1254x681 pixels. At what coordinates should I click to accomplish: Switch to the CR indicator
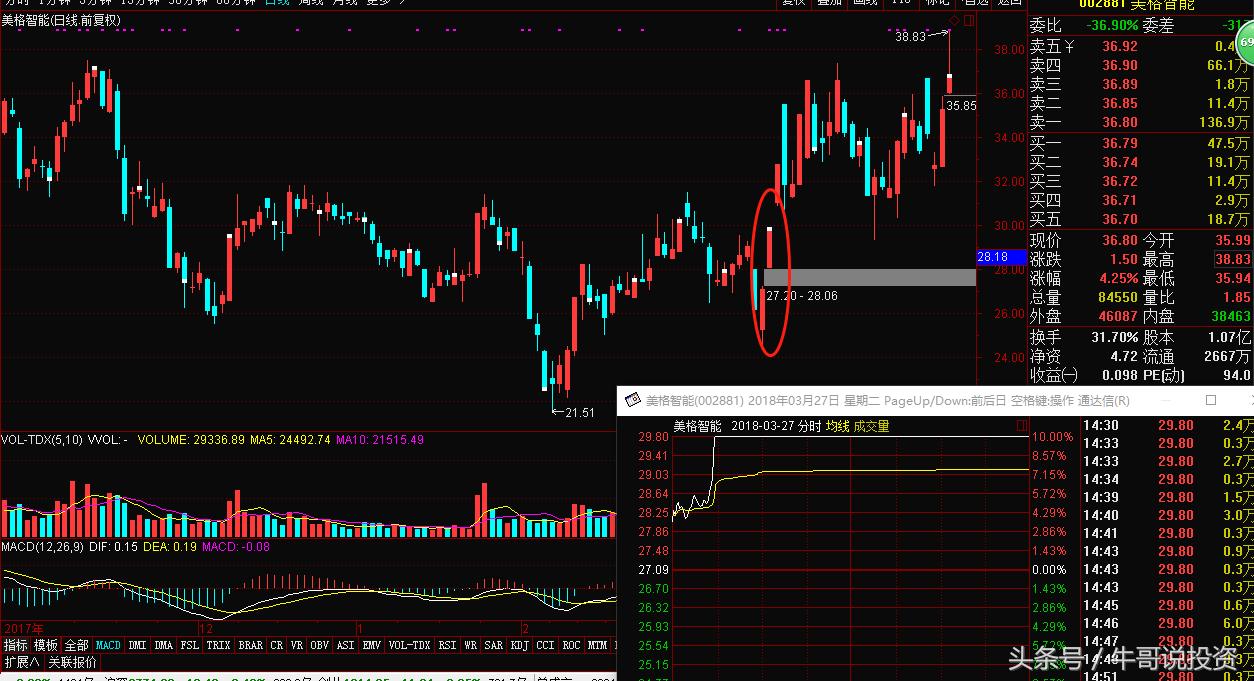(x=277, y=645)
